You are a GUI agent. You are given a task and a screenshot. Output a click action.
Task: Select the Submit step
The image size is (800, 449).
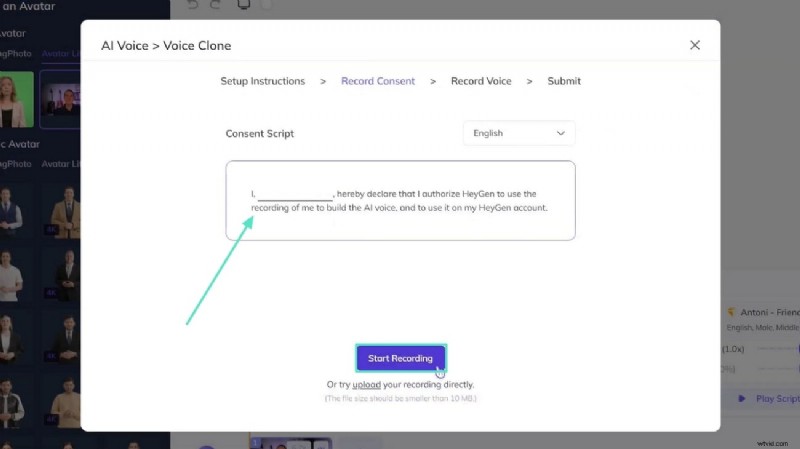[564, 81]
